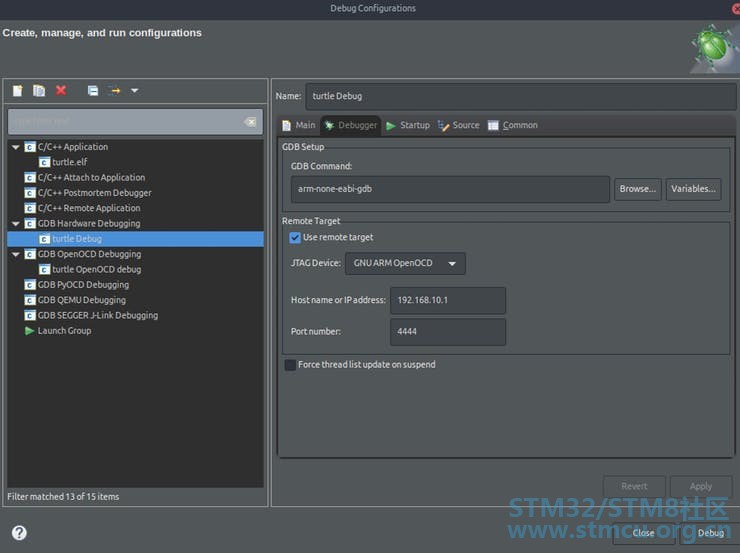Screen dimensions: 740x553
Task: Enable Force thread list update on suspend
Action: (290, 365)
